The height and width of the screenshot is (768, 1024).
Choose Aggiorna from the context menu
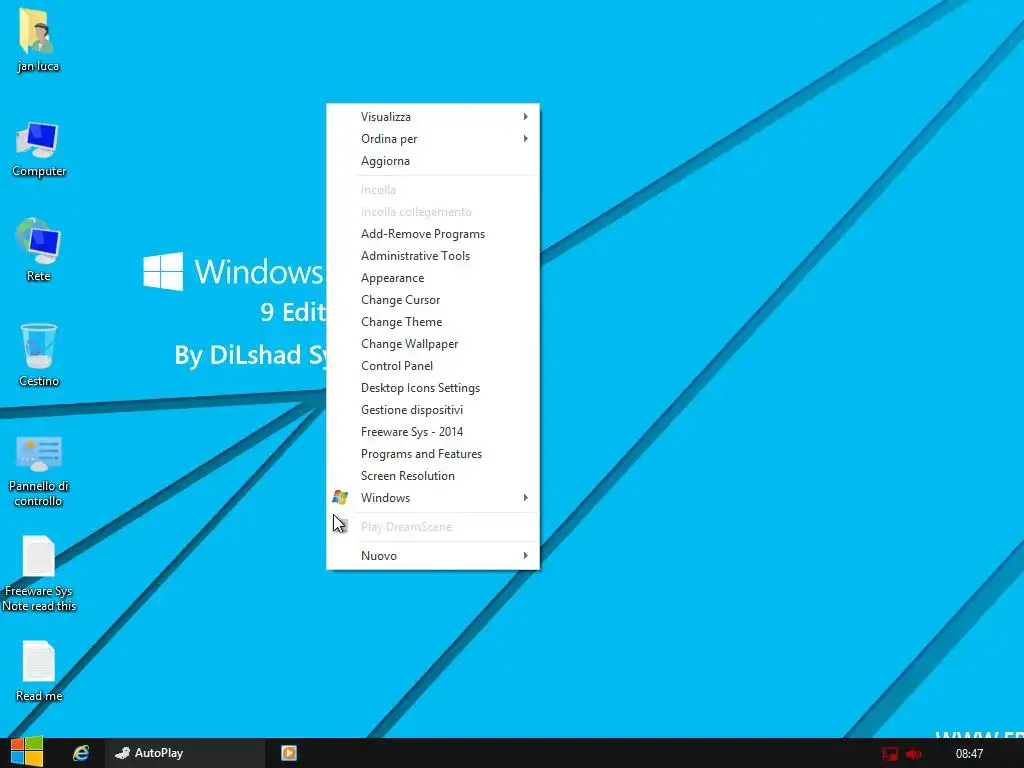[x=433, y=161]
